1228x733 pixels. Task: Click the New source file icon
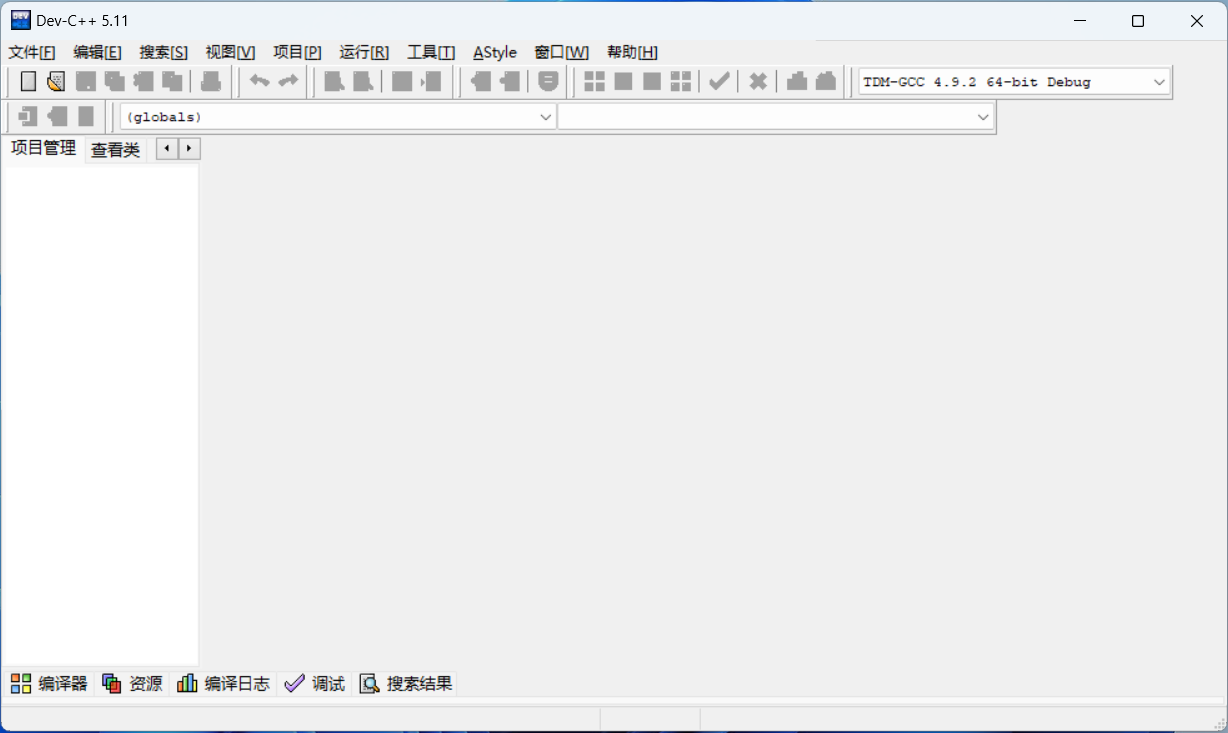coord(29,82)
